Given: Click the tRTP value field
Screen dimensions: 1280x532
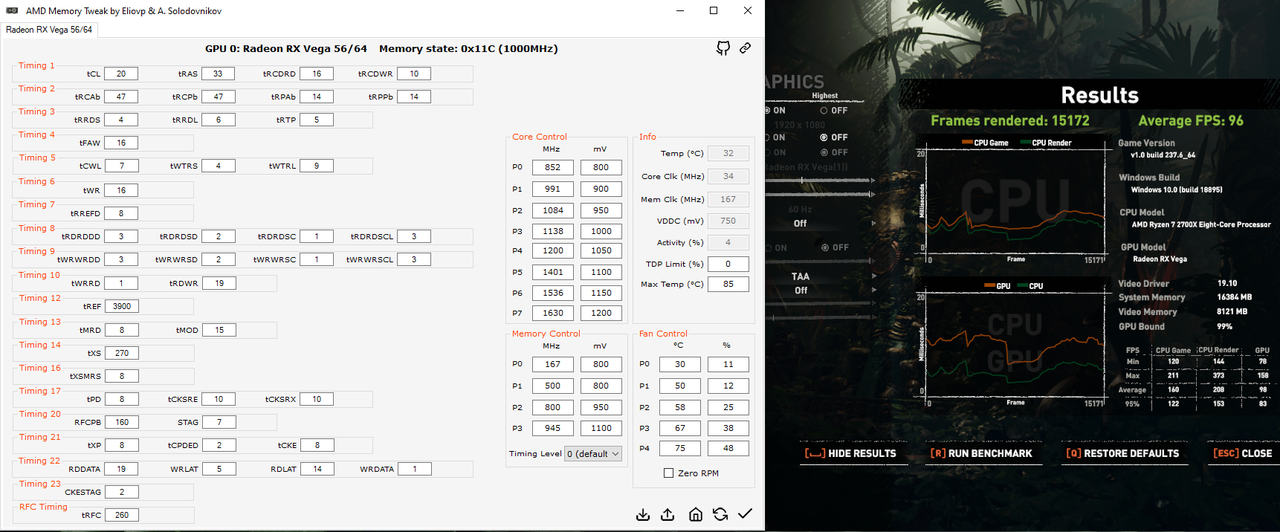Looking at the screenshot, I should (316, 120).
